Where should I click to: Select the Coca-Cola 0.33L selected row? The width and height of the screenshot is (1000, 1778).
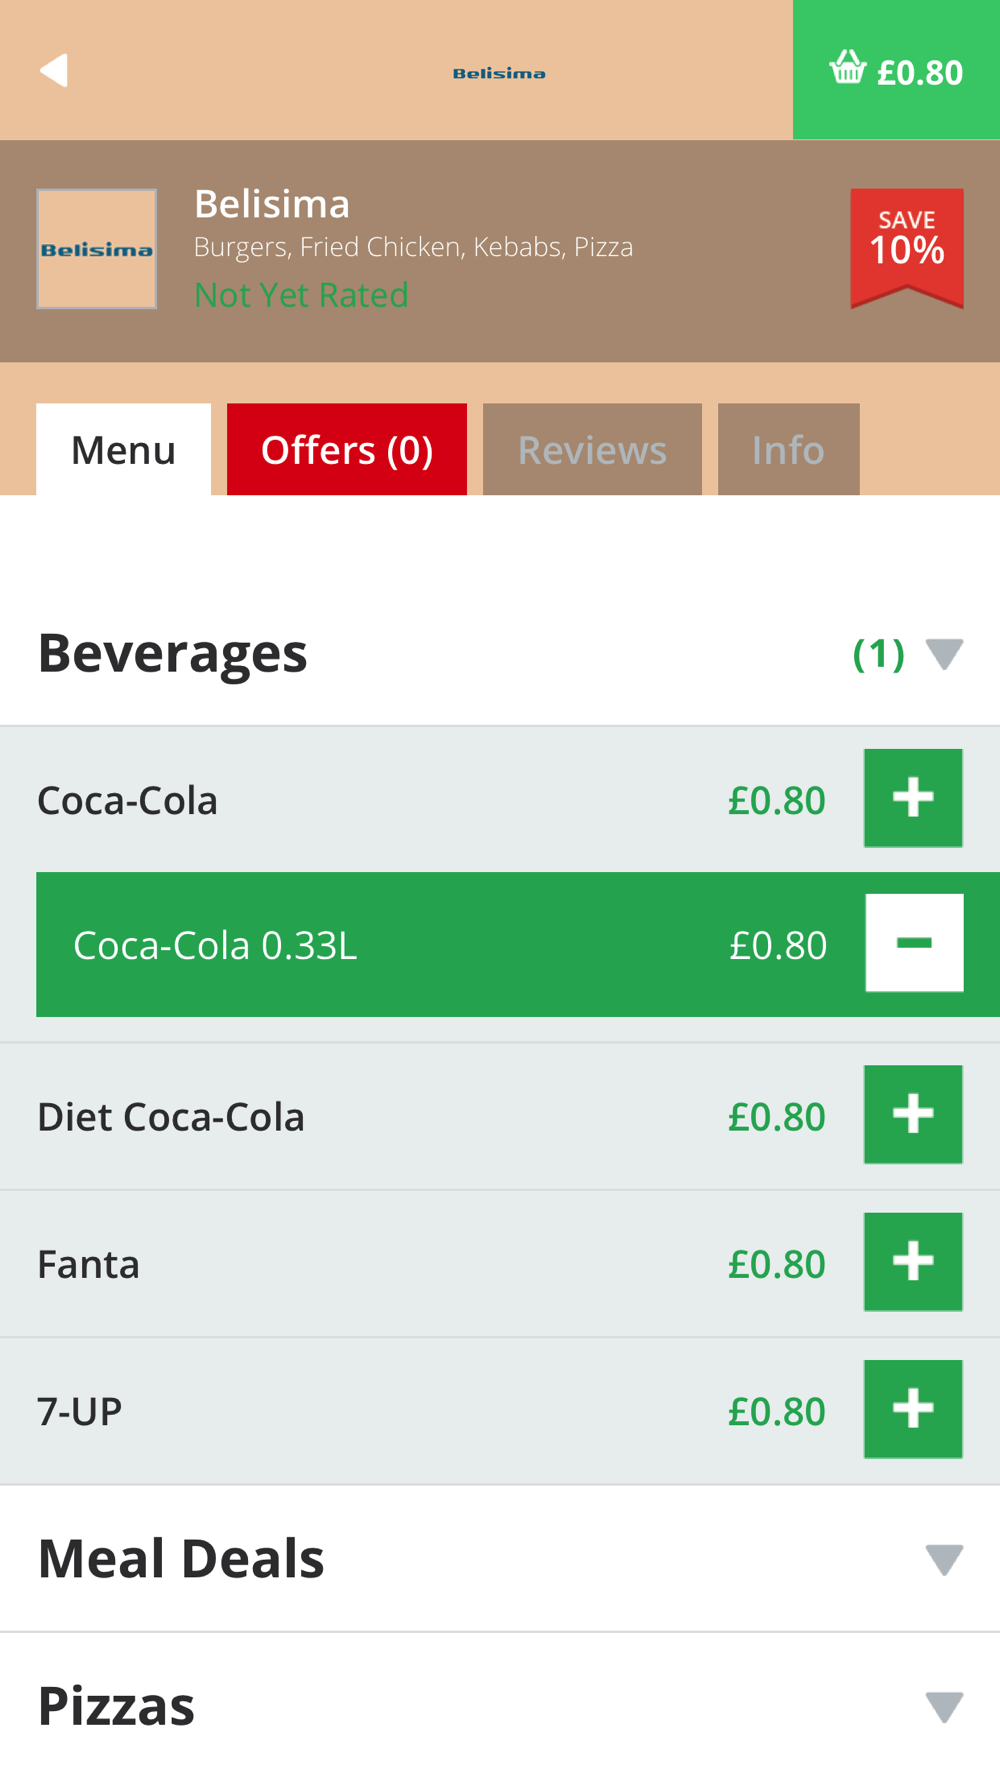[x=400, y=945]
